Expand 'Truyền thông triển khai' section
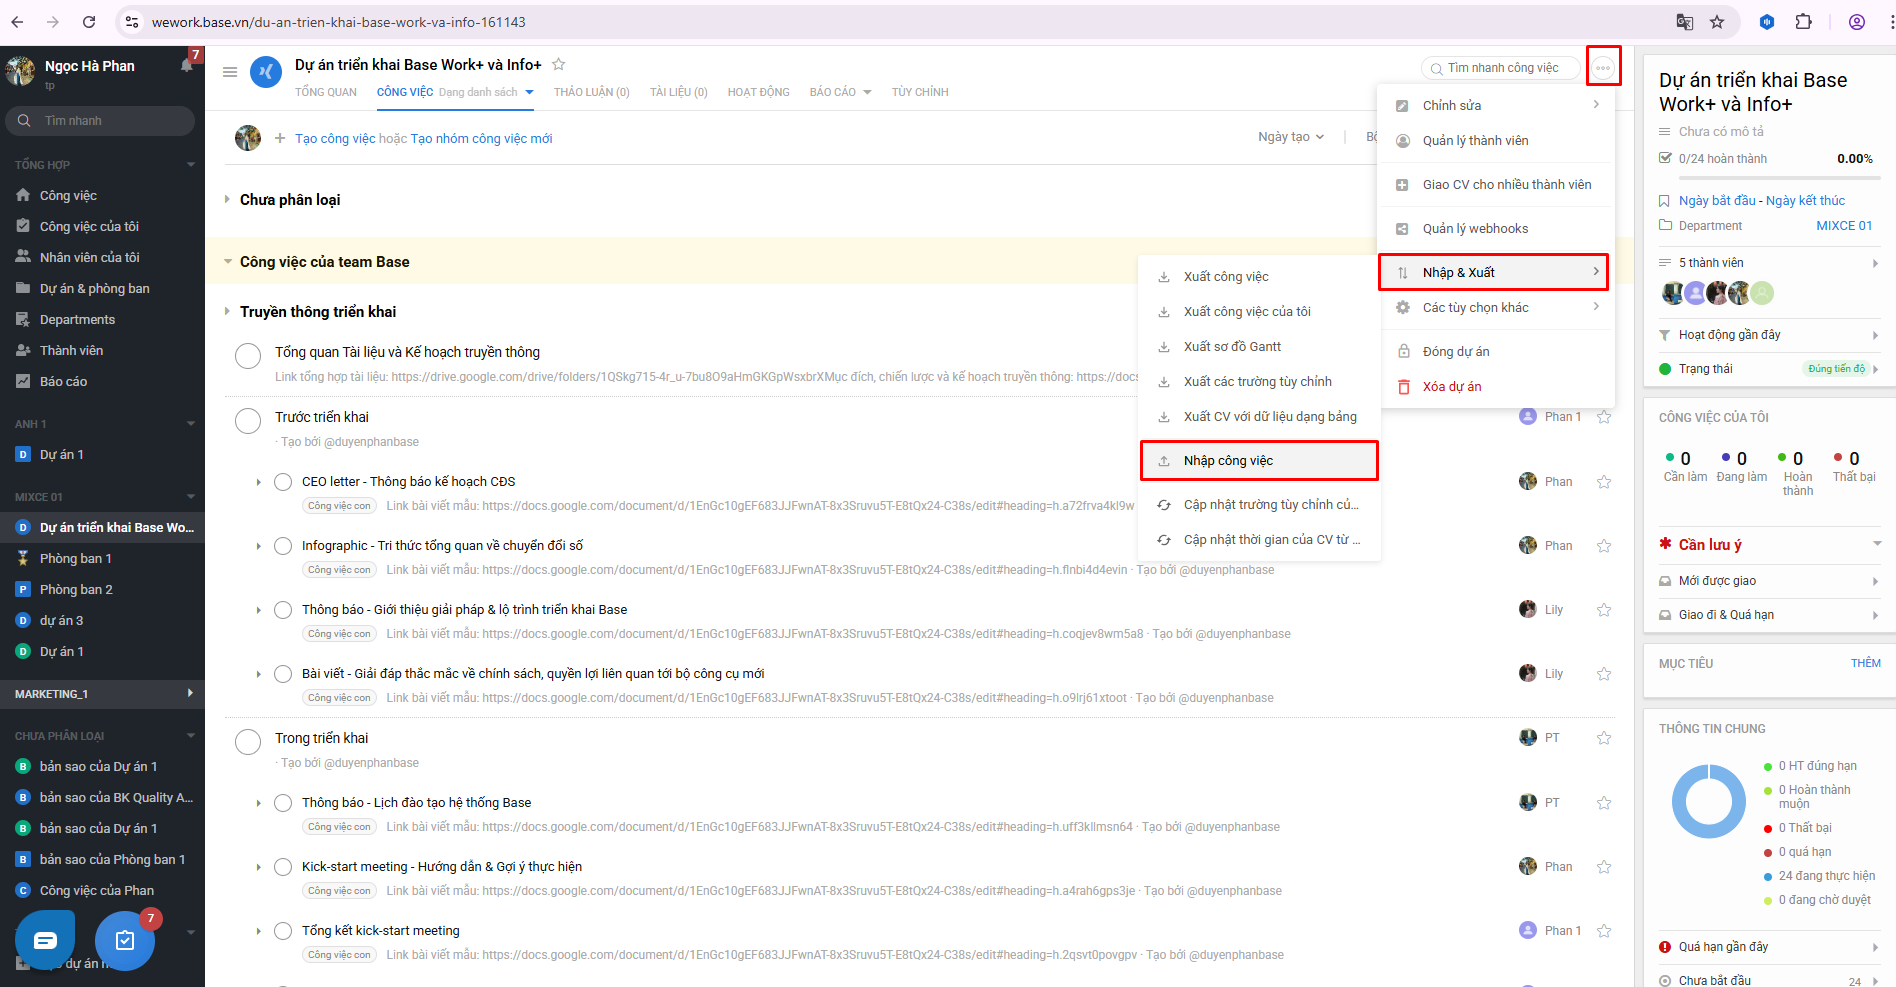The image size is (1896, 987). pyautogui.click(x=227, y=312)
